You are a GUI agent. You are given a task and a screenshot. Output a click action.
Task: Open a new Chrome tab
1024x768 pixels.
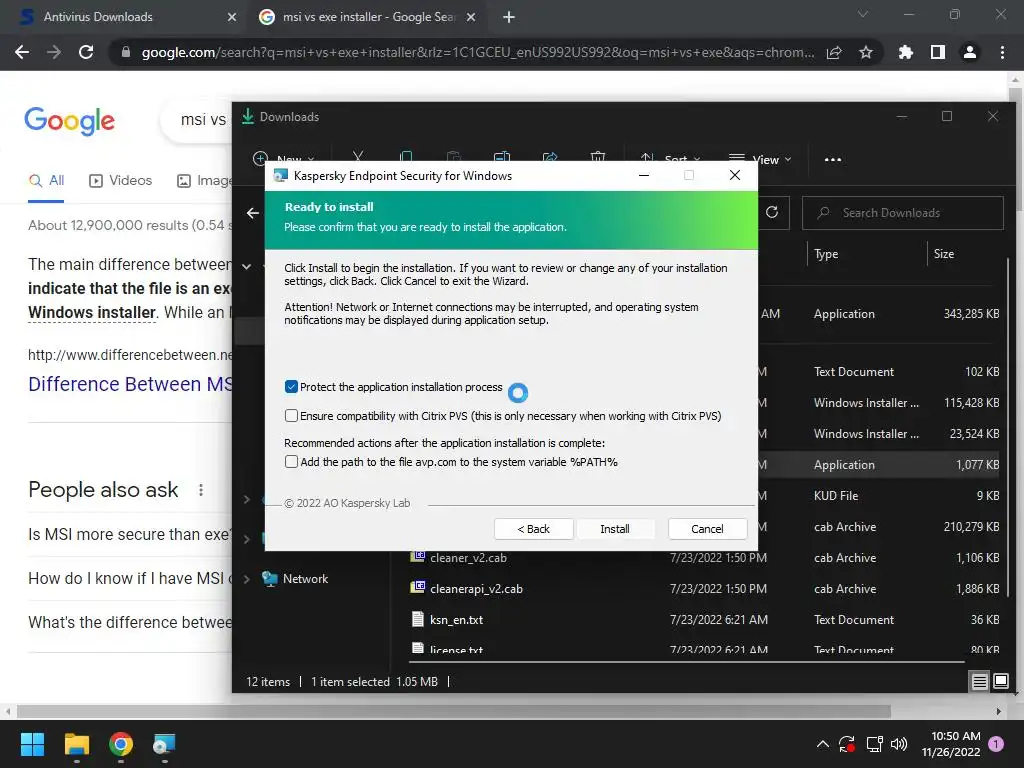(509, 17)
